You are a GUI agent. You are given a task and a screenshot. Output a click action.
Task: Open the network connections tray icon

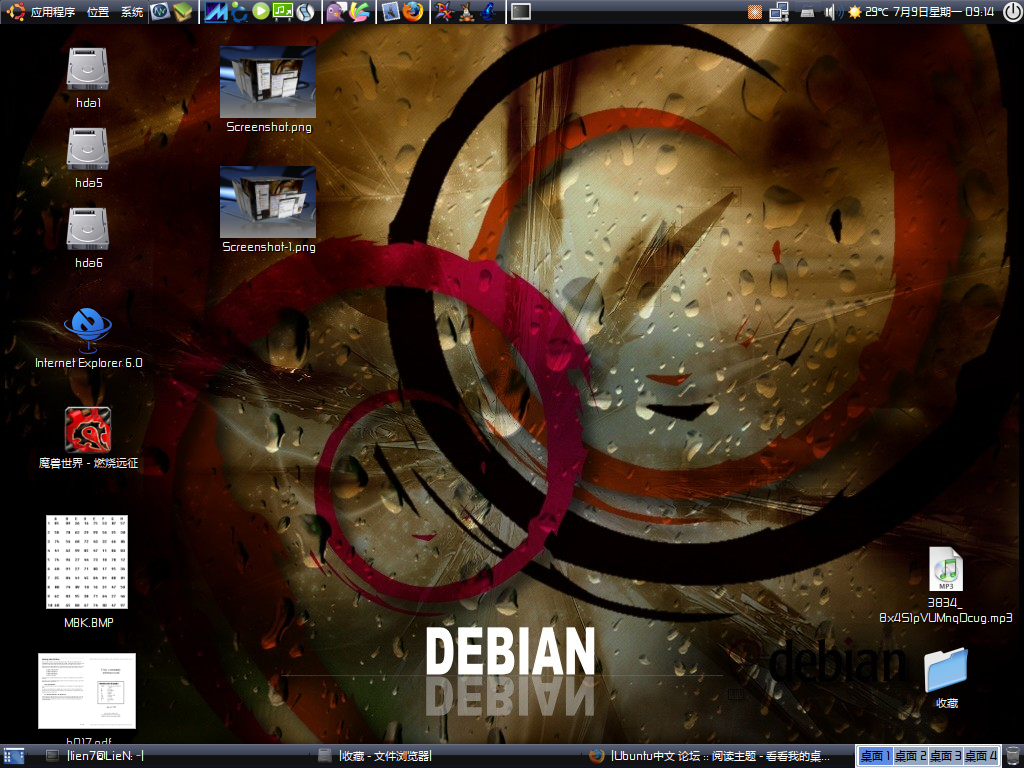(x=778, y=12)
